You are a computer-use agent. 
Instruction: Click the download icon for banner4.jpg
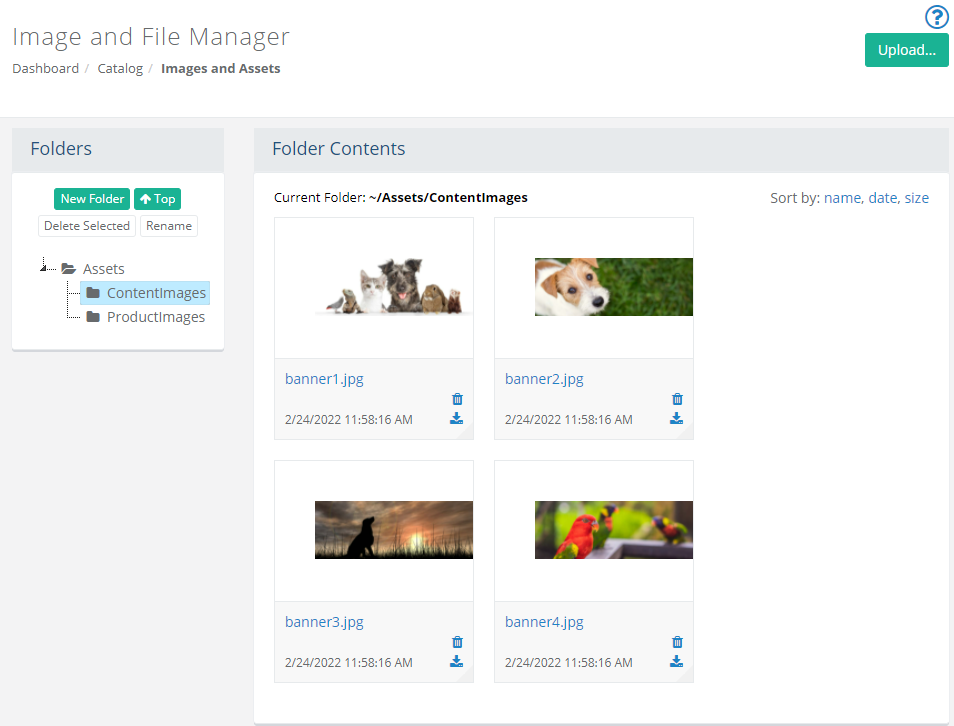[x=676, y=661]
